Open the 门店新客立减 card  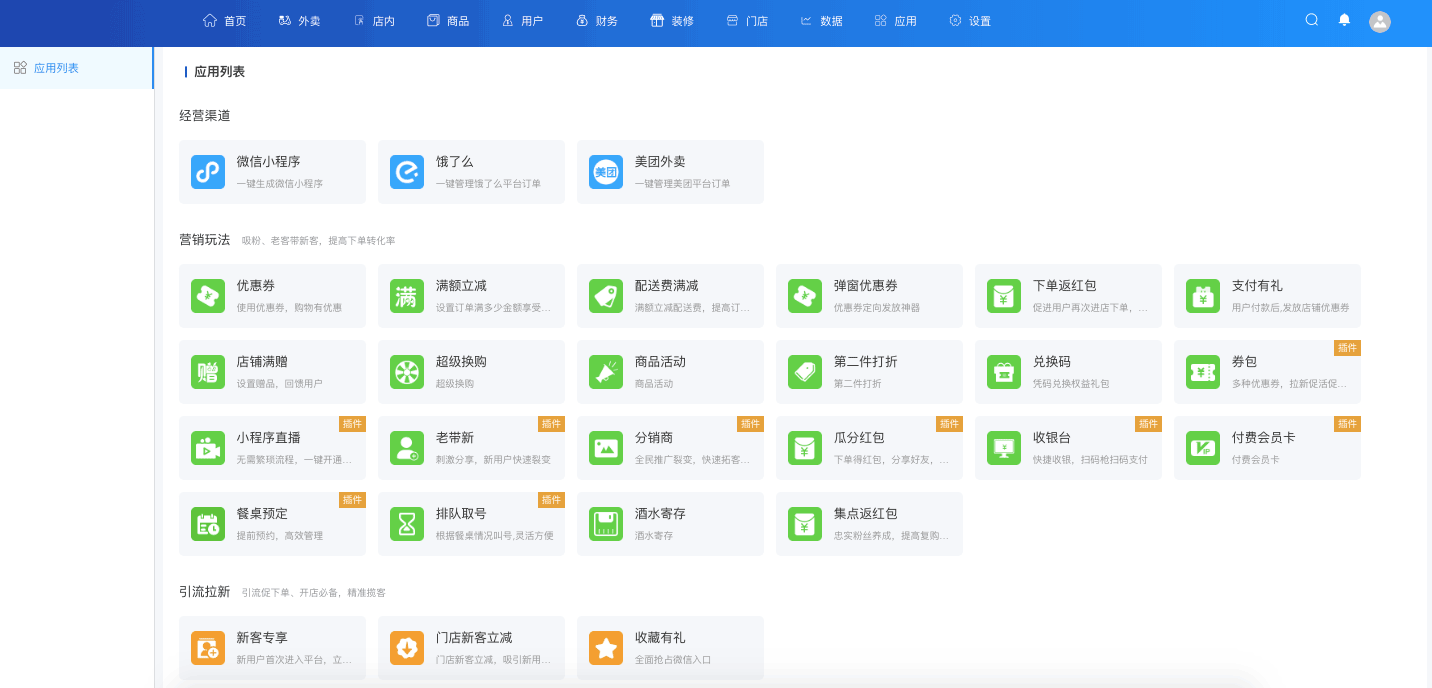(x=471, y=648)
